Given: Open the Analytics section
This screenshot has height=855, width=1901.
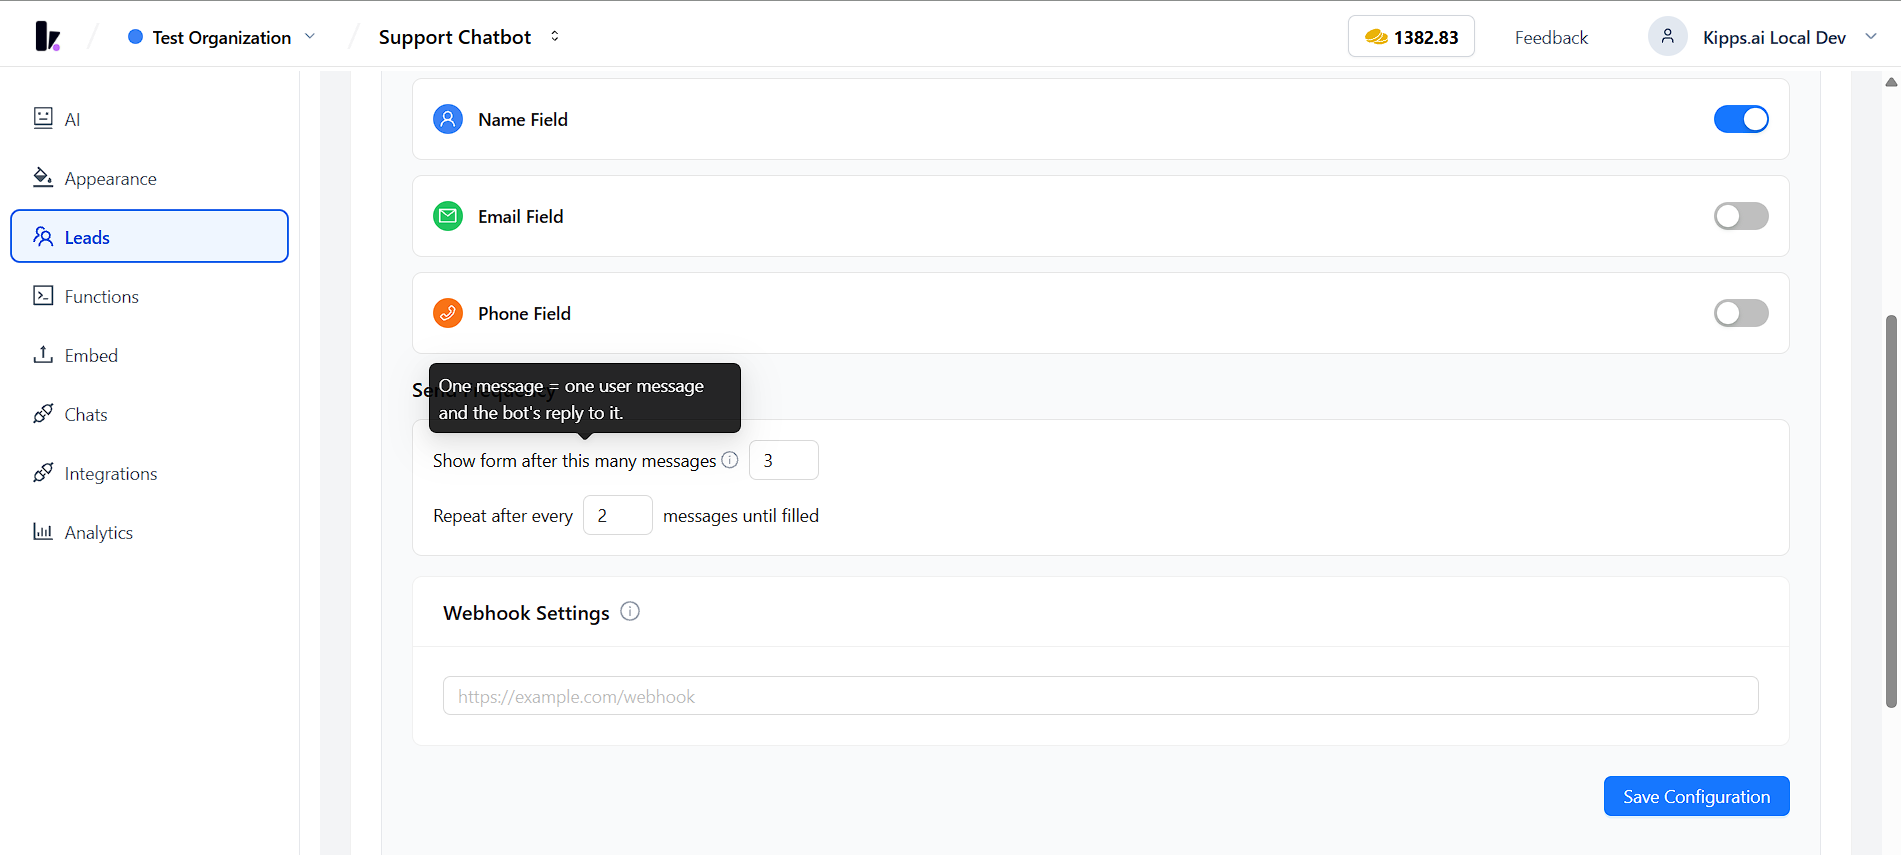Looking at the screenshot, I should point(149,532).
